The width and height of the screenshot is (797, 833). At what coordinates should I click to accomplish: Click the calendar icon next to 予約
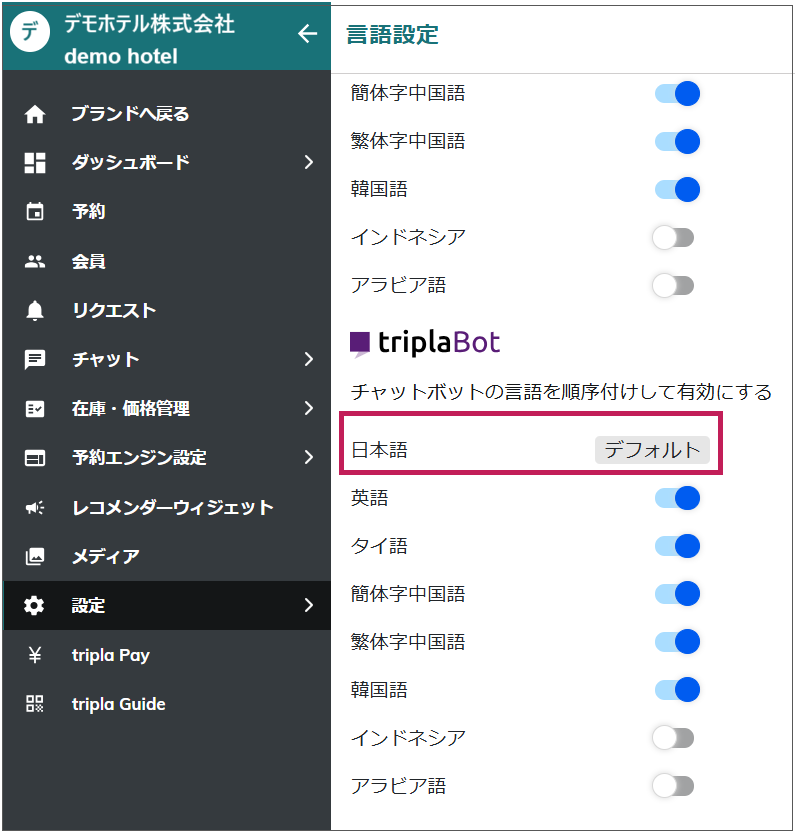pos(35,211)
